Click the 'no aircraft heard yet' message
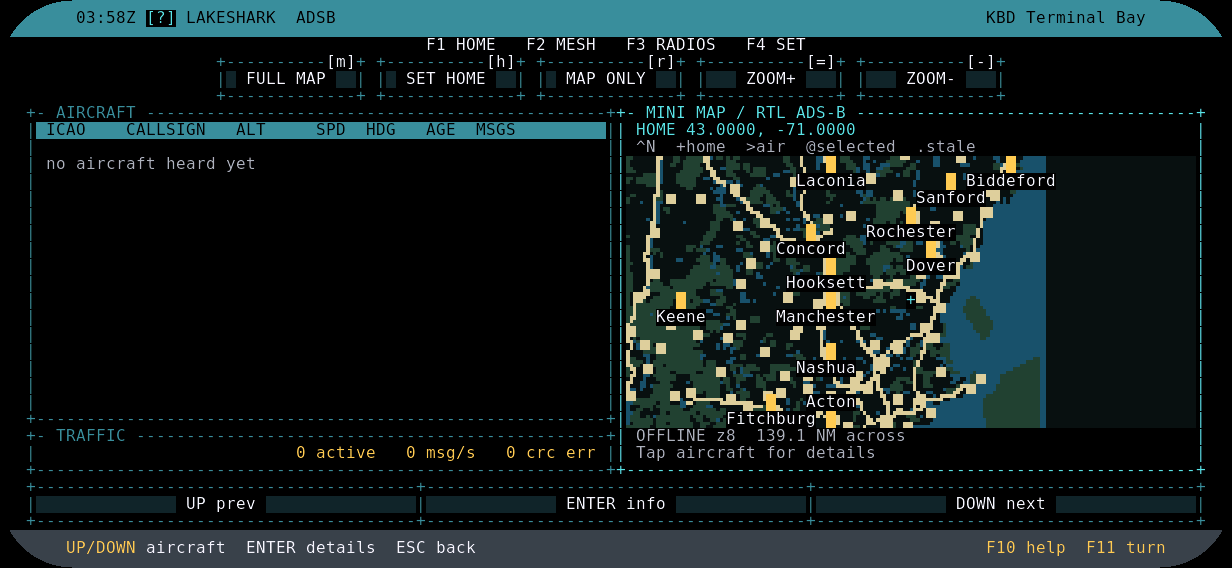This screenshot has height=568, width=1232. point(151,164)
